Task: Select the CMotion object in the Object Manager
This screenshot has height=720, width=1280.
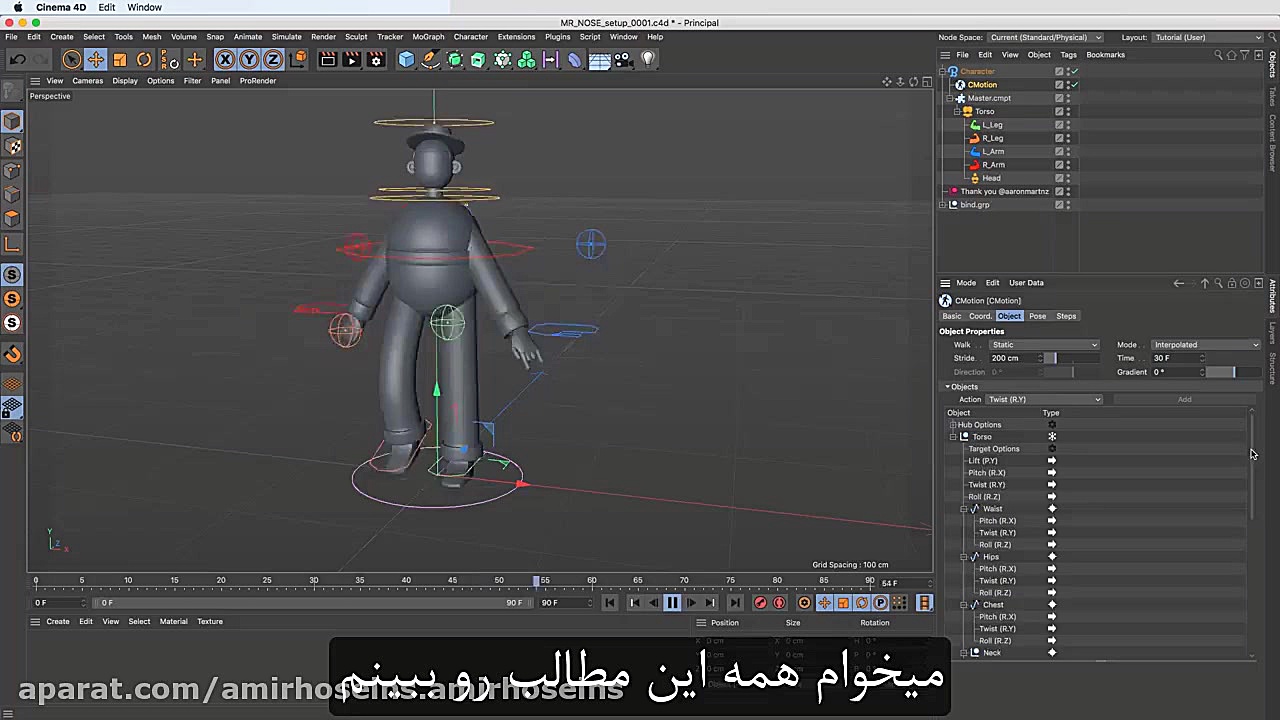Action: (x=982, y=84)
